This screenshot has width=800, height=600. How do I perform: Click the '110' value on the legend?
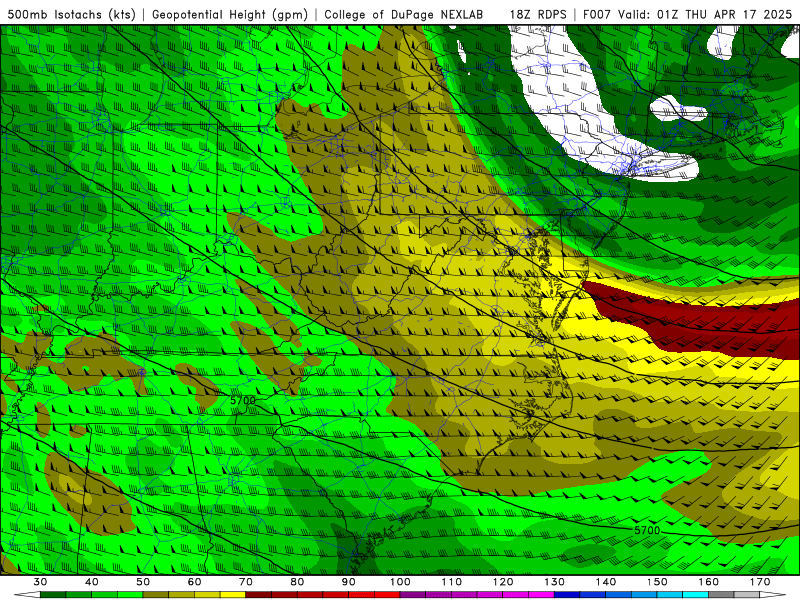click(x=452, y=582)
